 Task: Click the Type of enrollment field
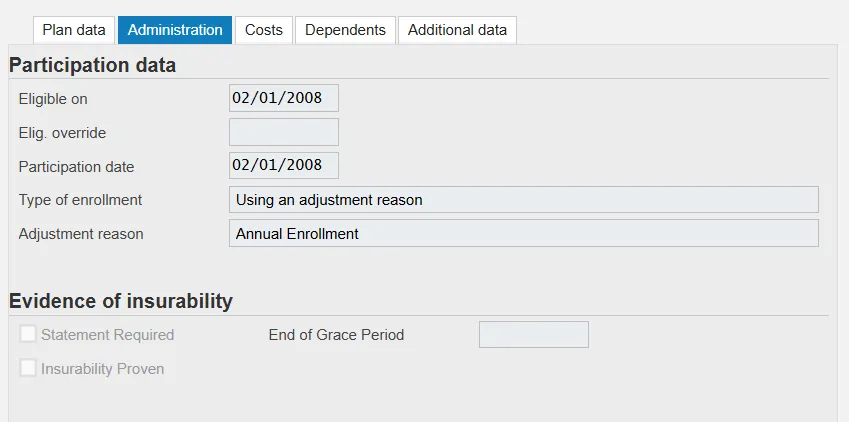[523, 199]
